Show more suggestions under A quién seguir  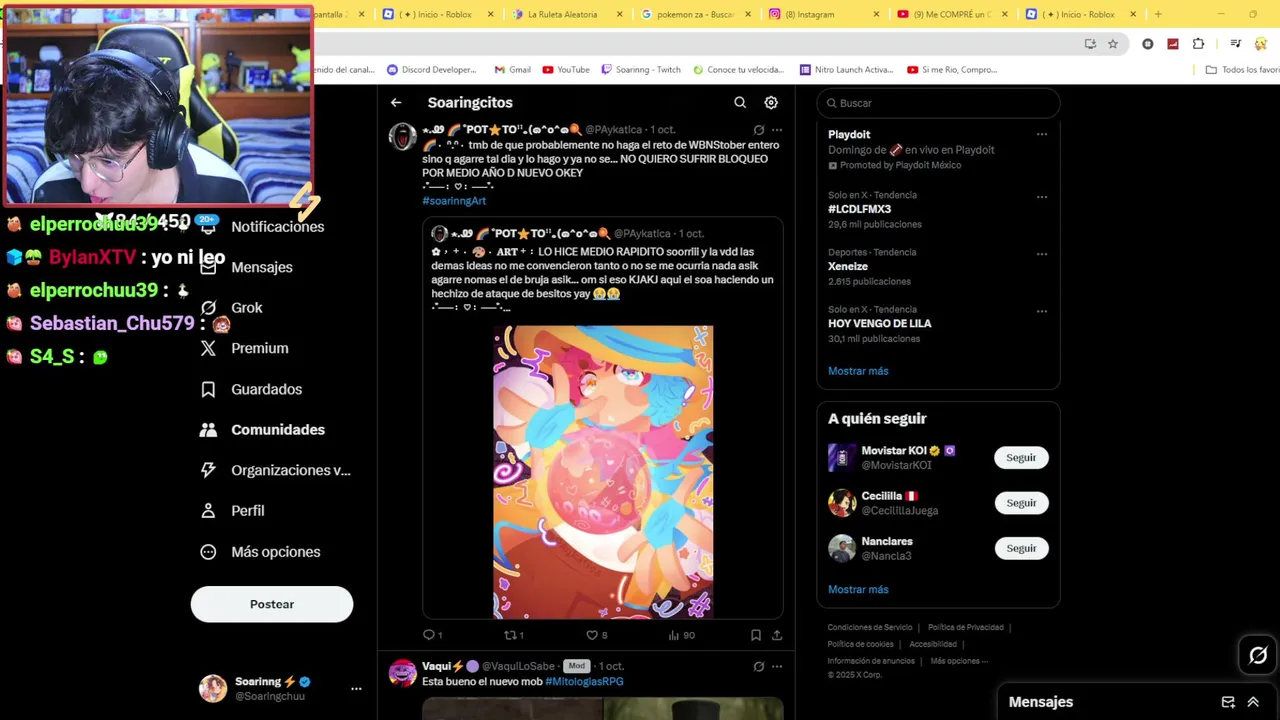point(858,589)
